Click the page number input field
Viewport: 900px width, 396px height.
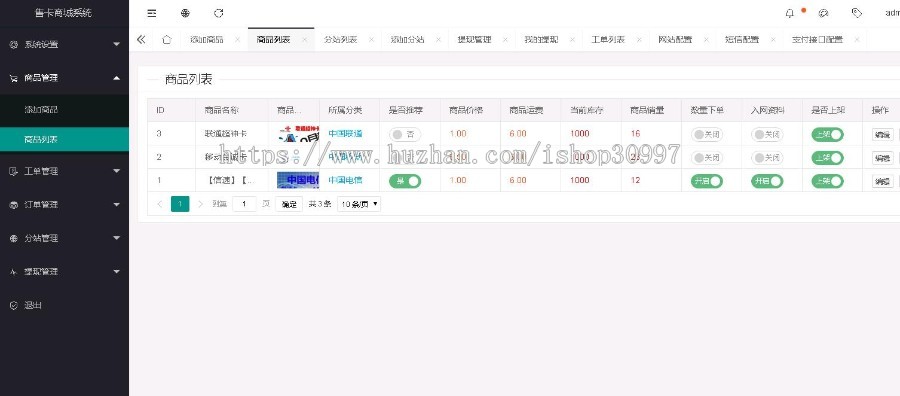pos(245,204)
